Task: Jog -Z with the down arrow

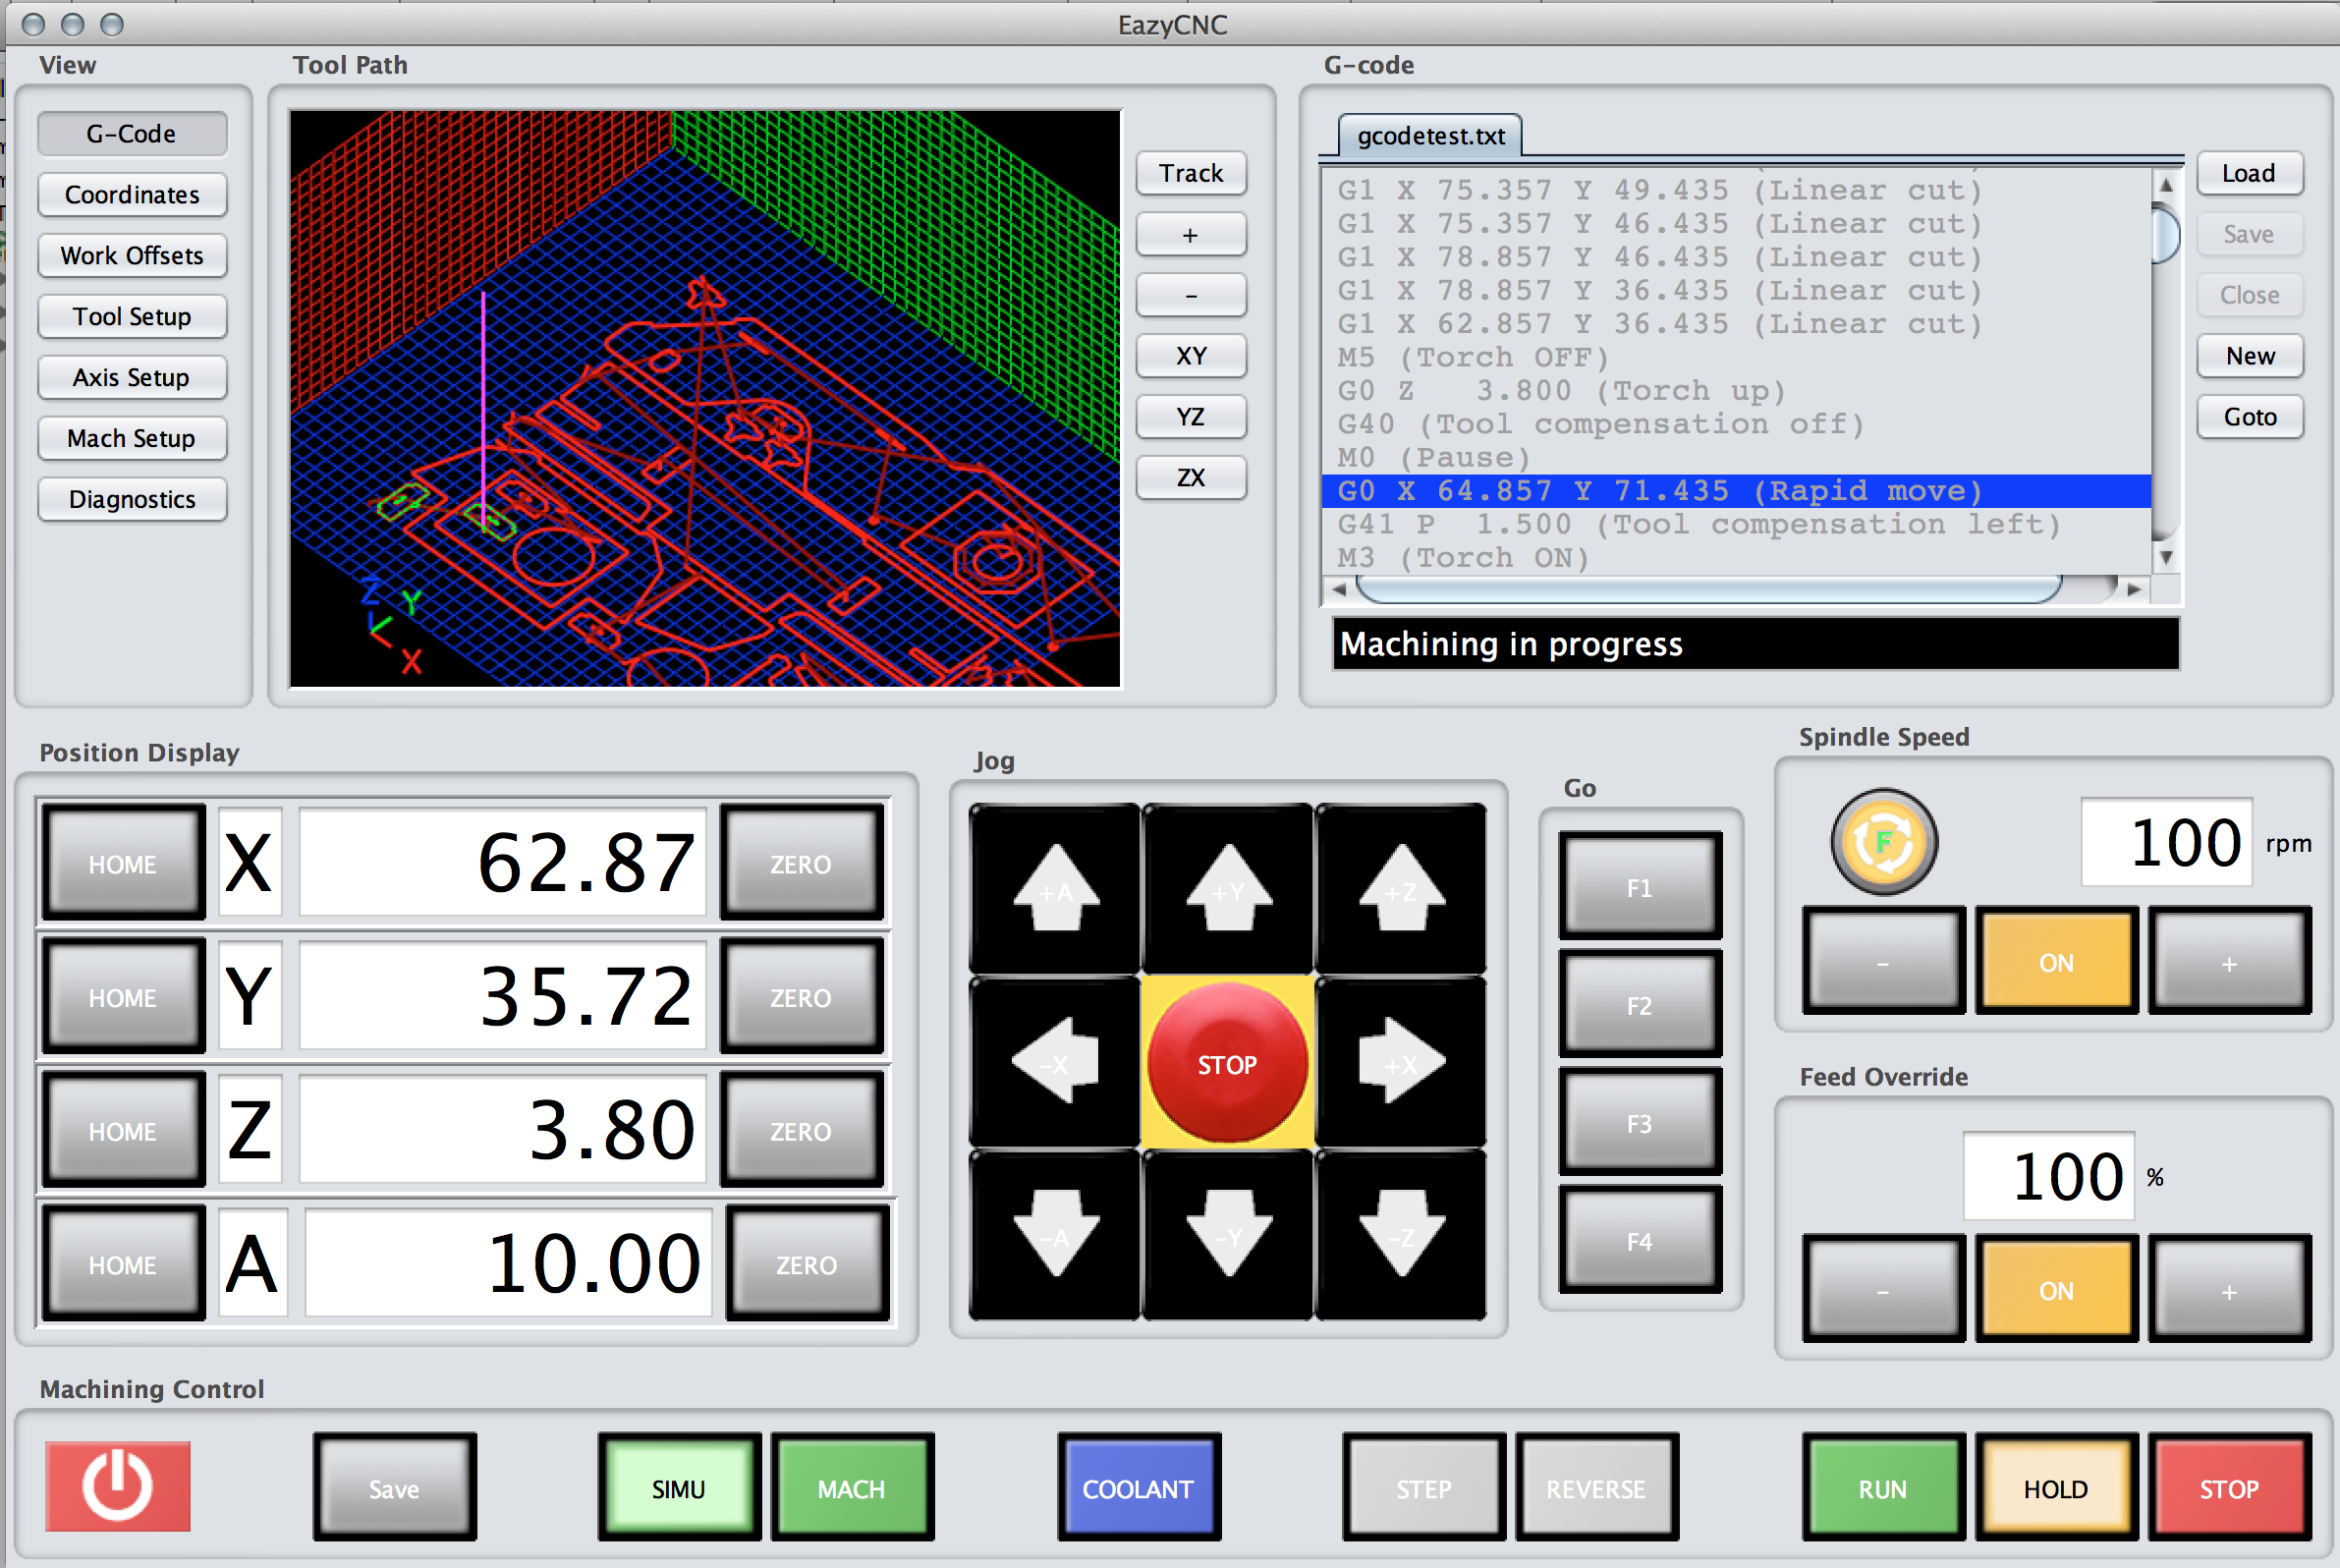Action: (1401, 1235)
